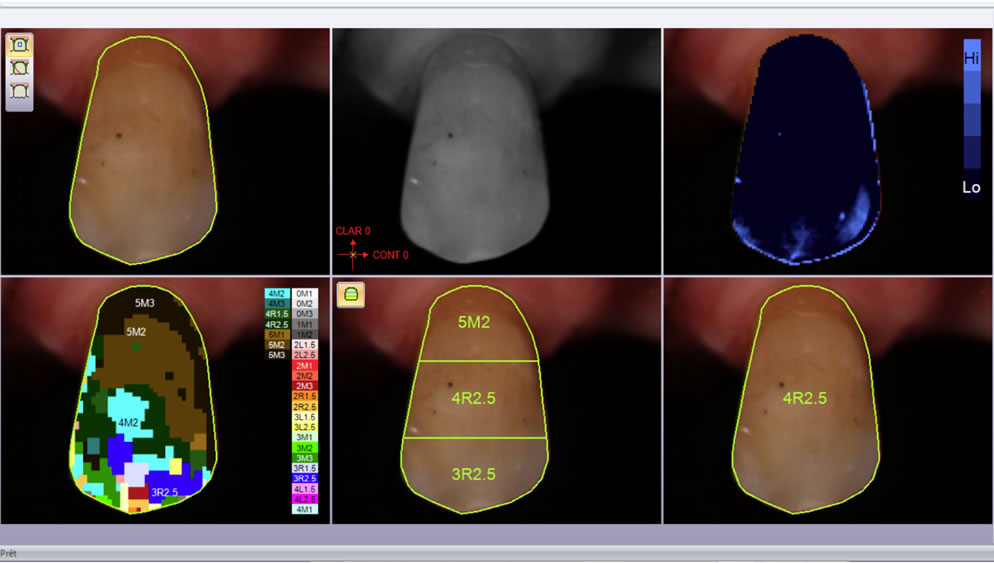Pick the 3R2.5 blue legend swatch
This screenshot has width=994, height=563.
click(x=305, y=478)
